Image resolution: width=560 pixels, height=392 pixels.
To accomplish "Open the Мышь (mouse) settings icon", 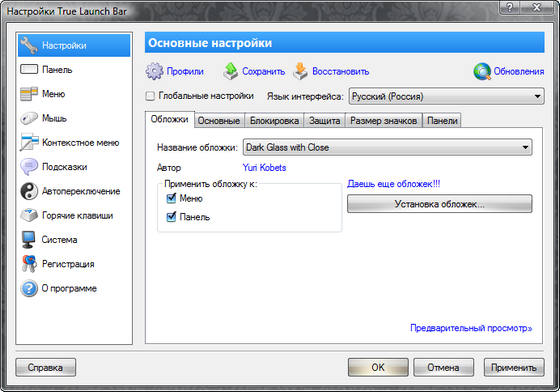I will (29, 118).
